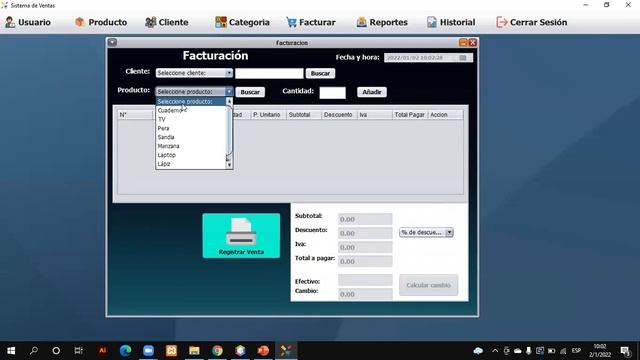Viewport: 640px width, 360px height.
Task: Close the Facturacion internal window
Action: click(x=473, y=42)
